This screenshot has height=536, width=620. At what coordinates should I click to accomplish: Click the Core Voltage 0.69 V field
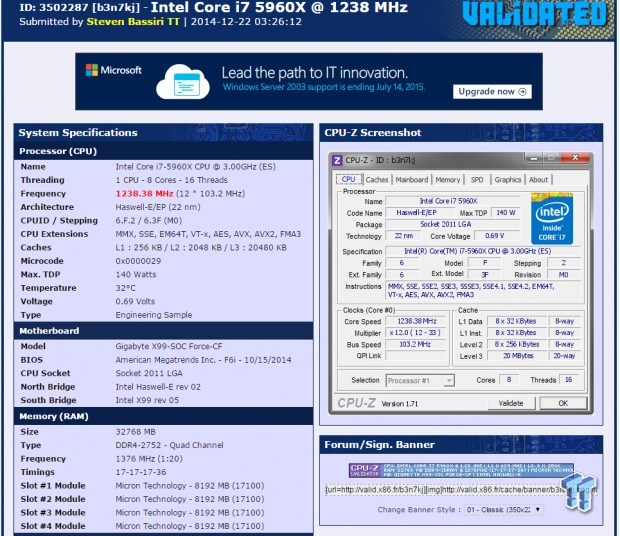pos(498,236)
